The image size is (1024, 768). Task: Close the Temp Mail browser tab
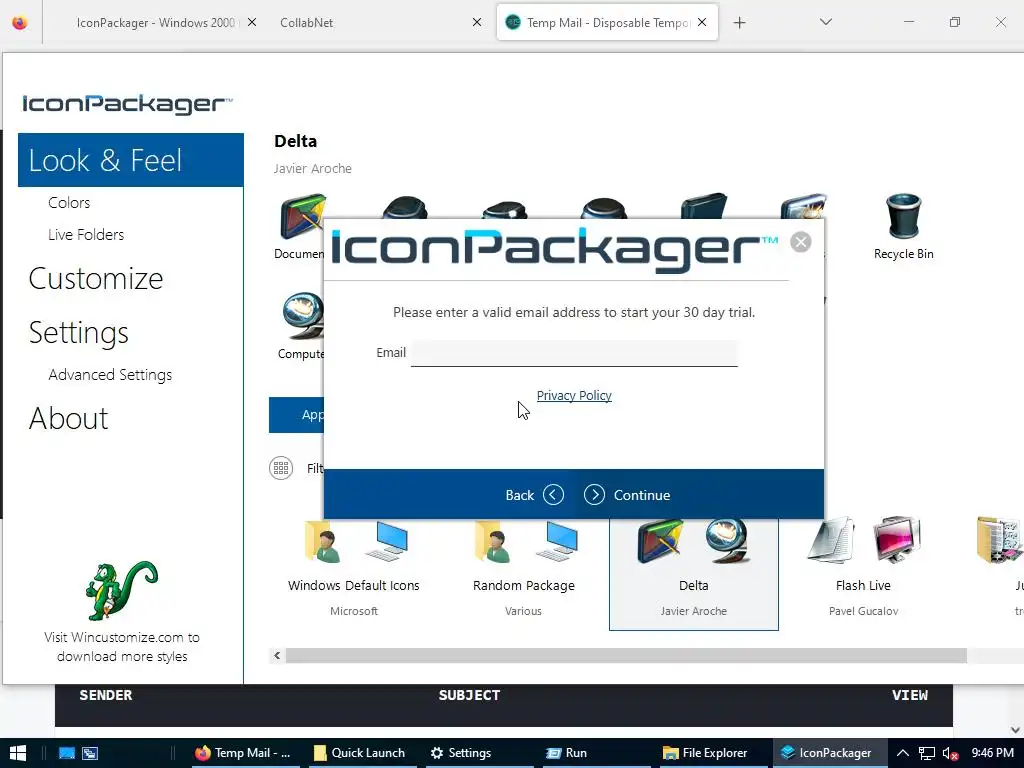702,22
